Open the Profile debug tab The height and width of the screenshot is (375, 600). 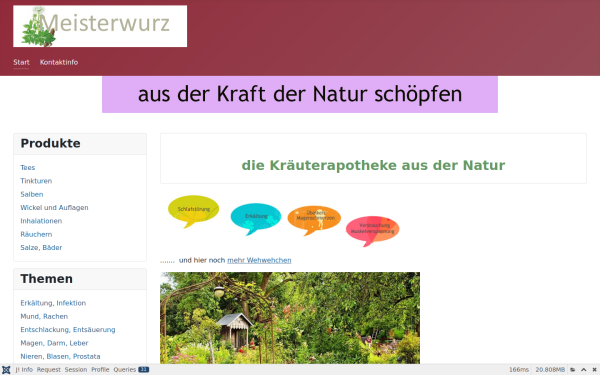tap(100, 370)
